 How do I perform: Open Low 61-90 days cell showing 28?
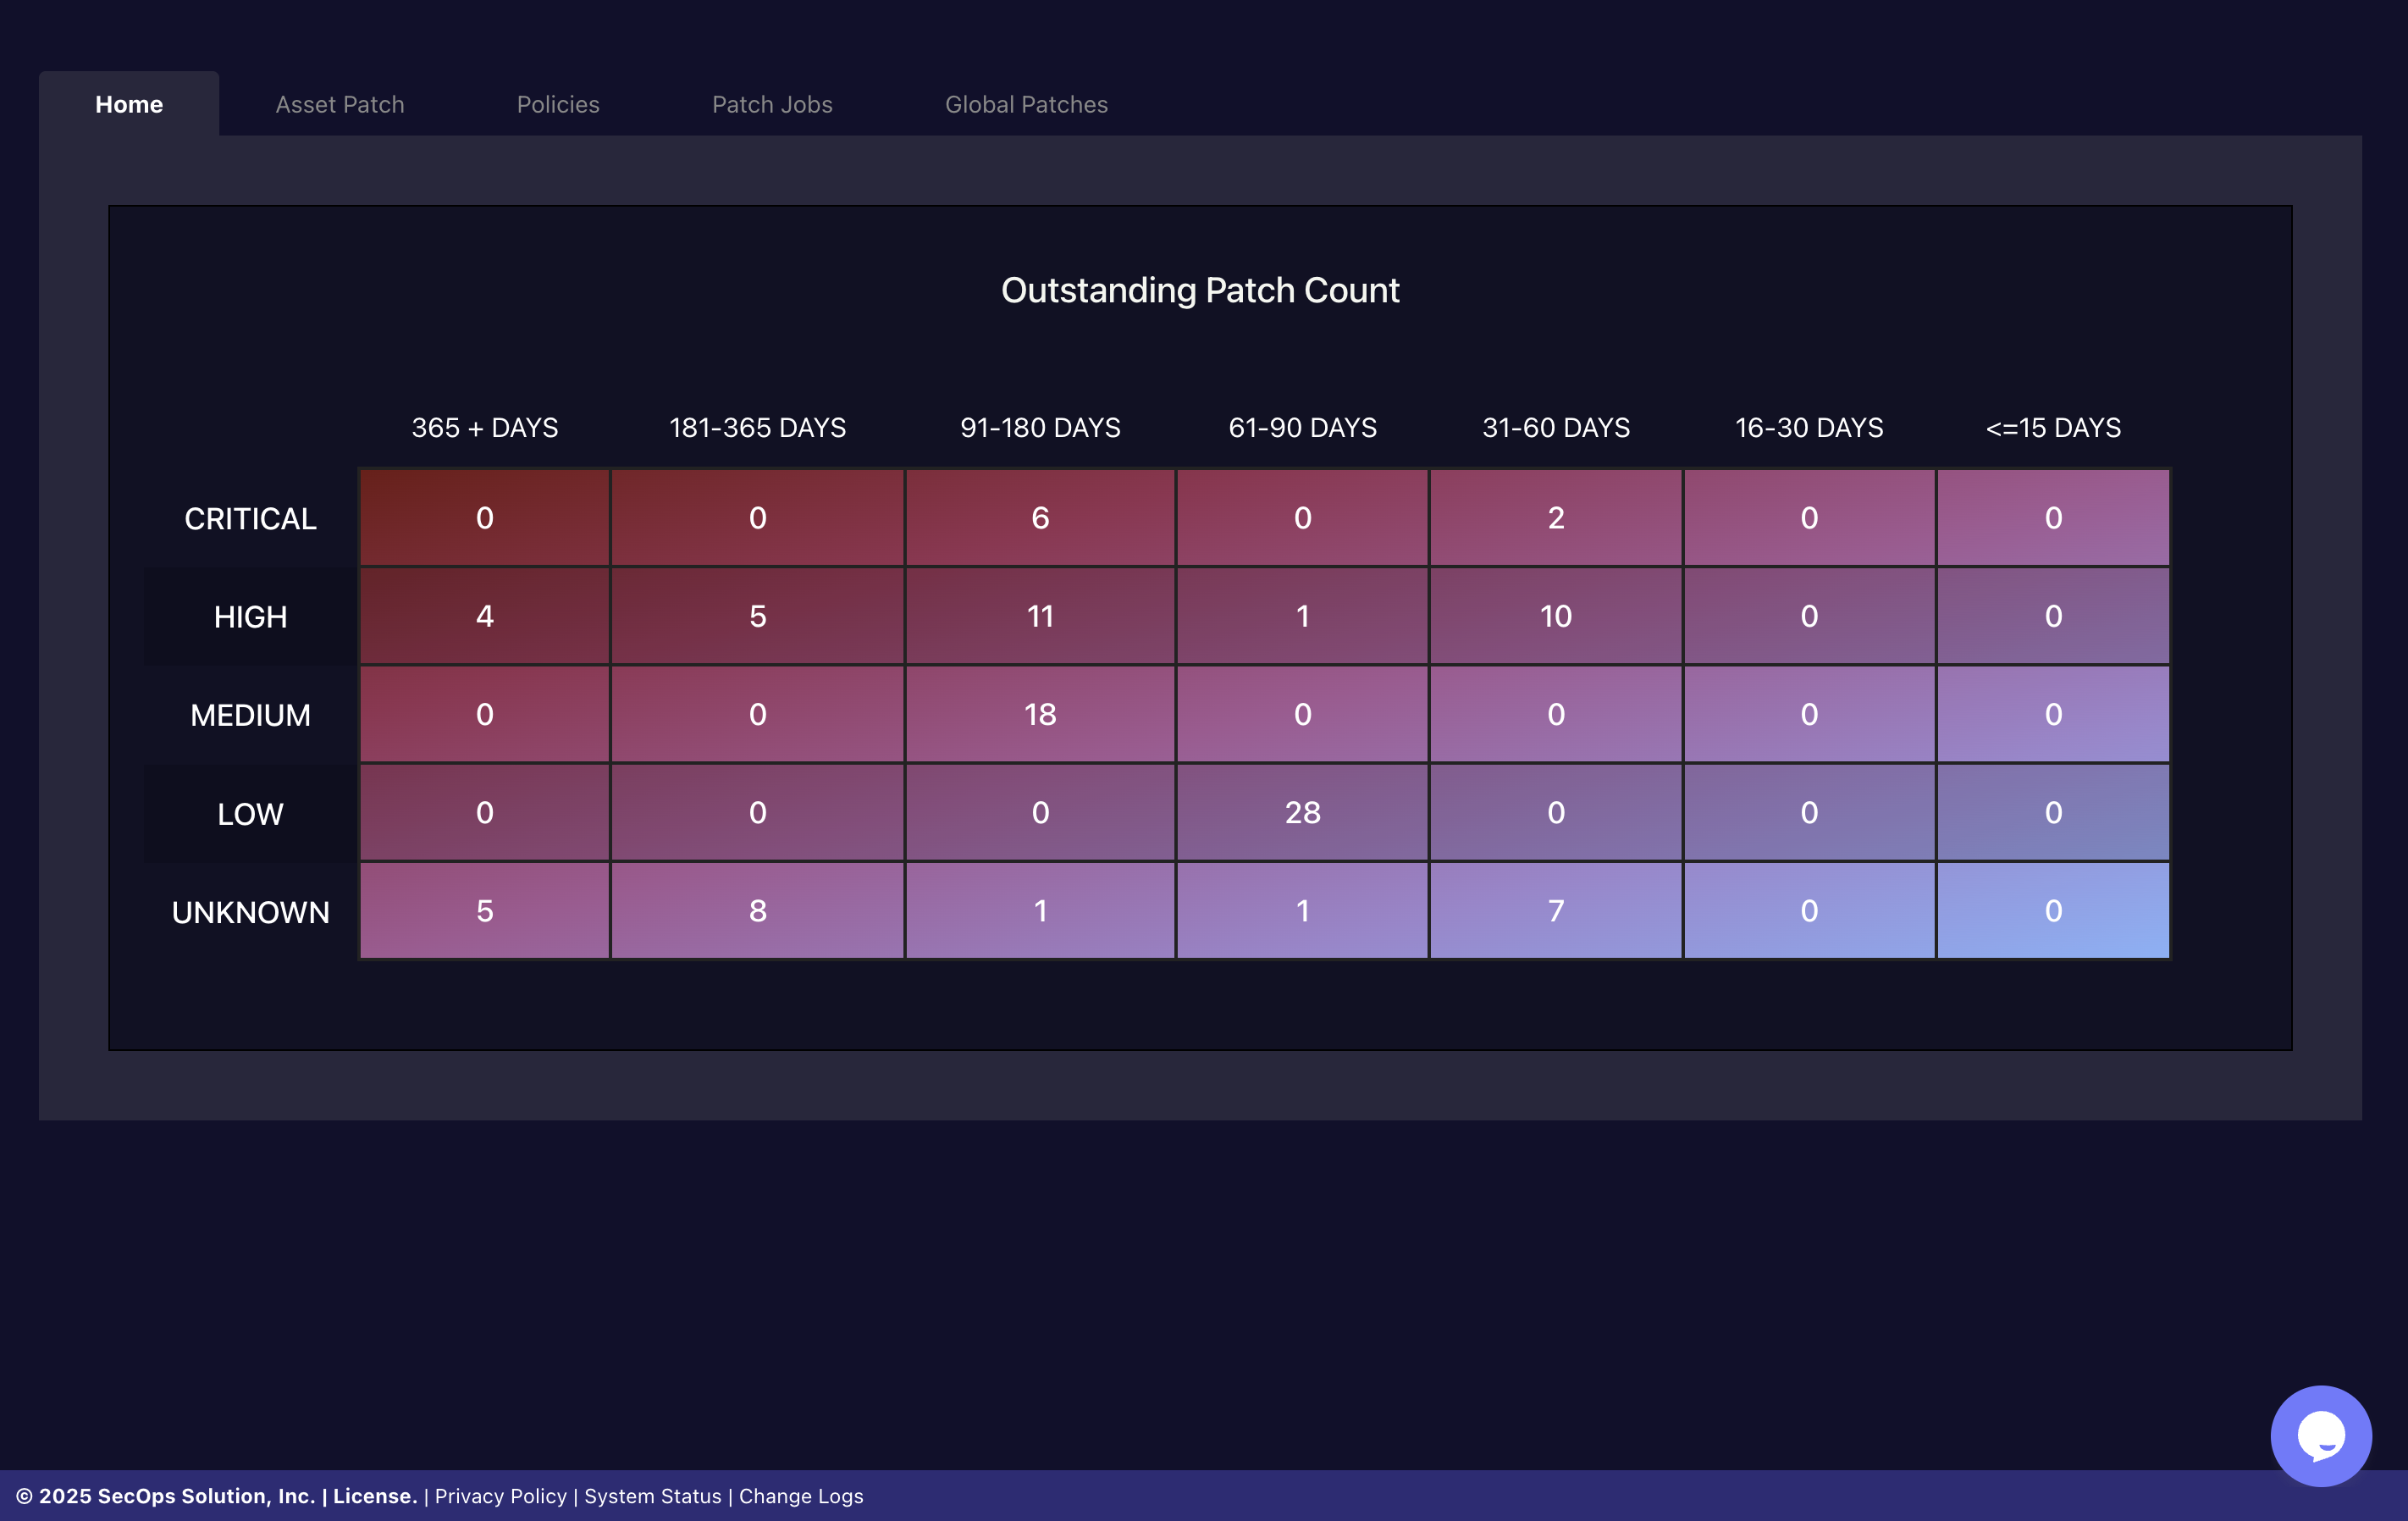pos(1302,812)
